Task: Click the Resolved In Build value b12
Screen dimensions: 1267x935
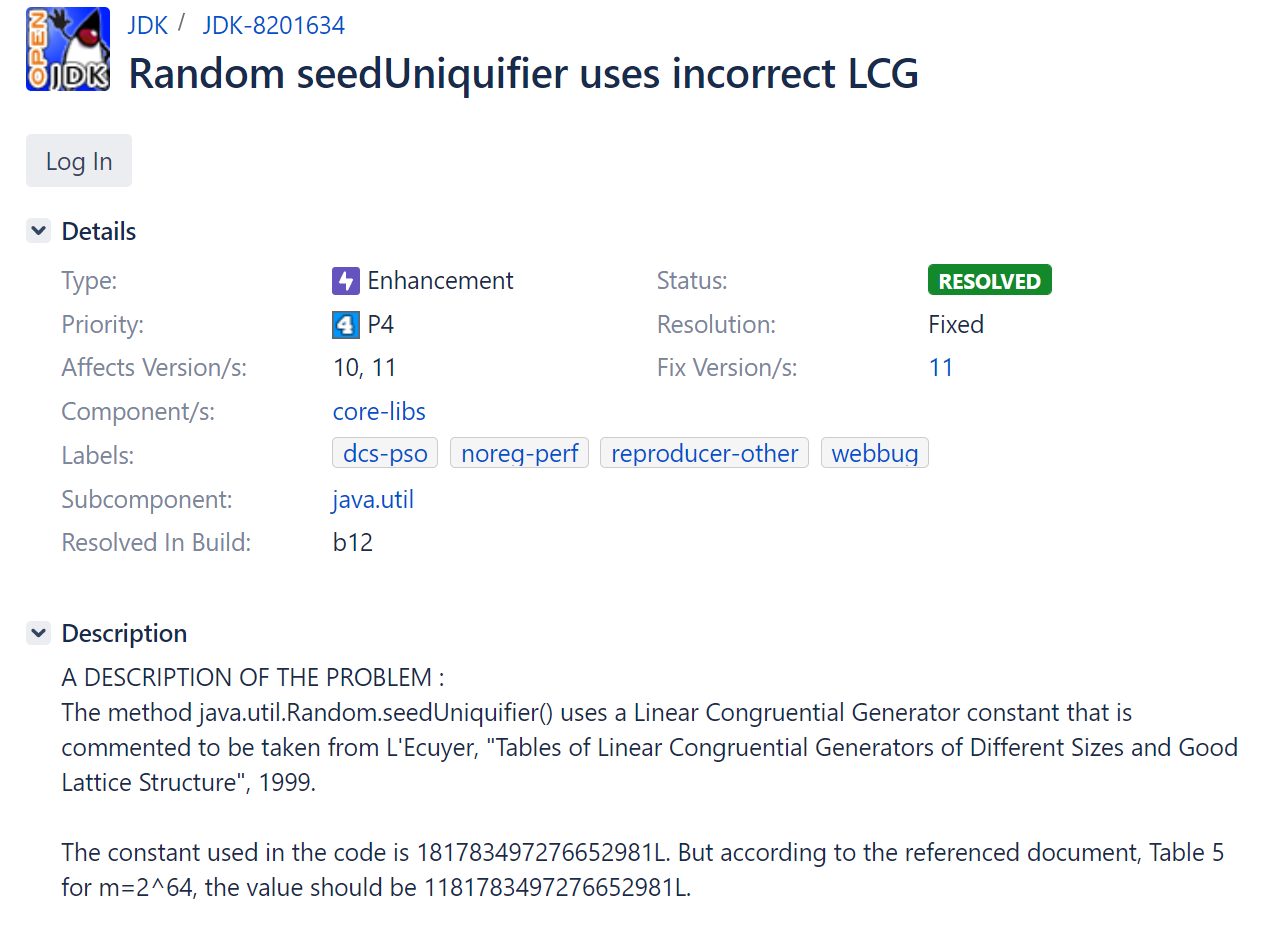Action: pyautogui.click(x=353, y=543)
